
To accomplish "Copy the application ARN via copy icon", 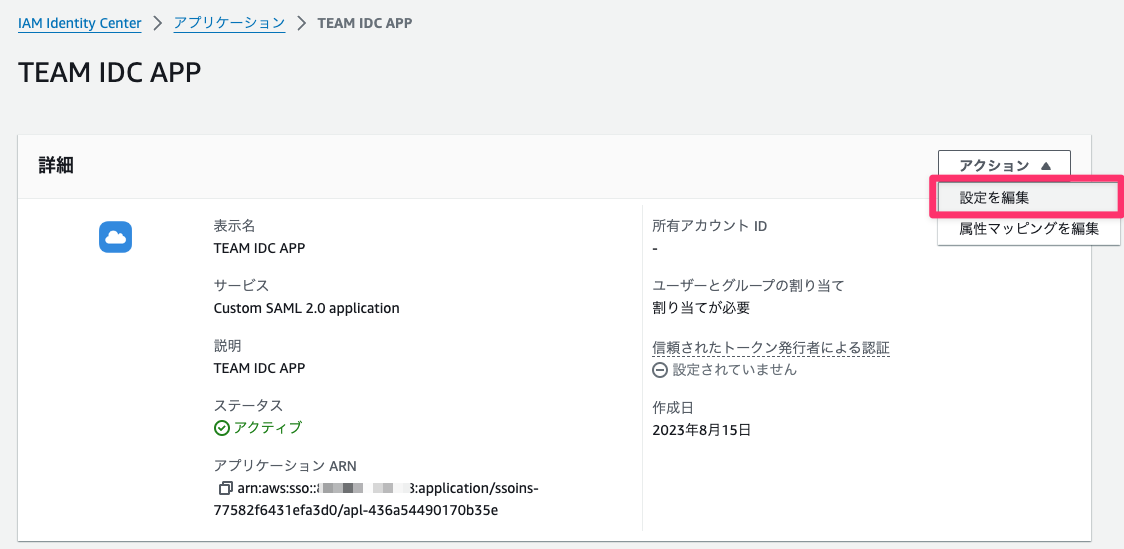I will [x=225, y=488].
